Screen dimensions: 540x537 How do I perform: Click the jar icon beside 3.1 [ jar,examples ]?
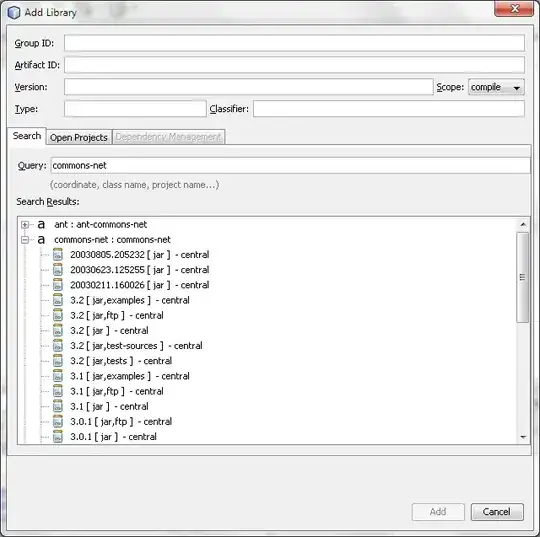pyautogui.click(x=58, y=376)
